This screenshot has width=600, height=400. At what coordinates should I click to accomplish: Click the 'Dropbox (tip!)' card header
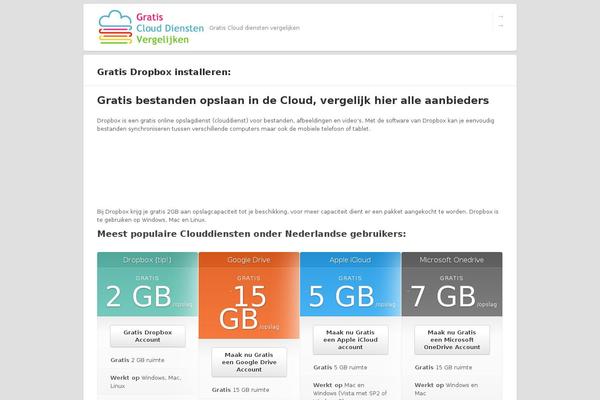click(x=147, y=260)
